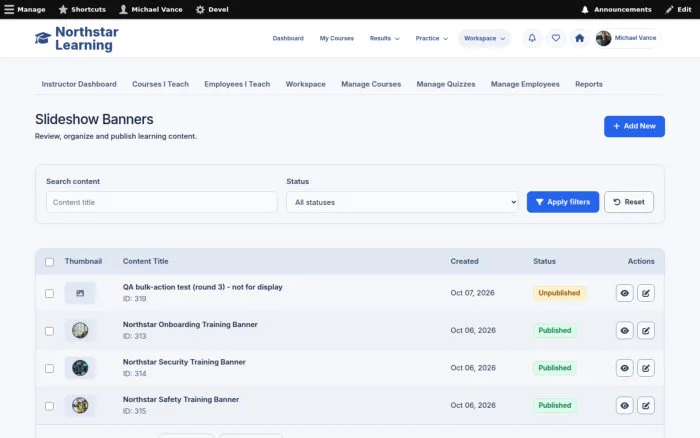Open the Devel gear menu
Screen dimensions: 700x438
coord(212,9)
